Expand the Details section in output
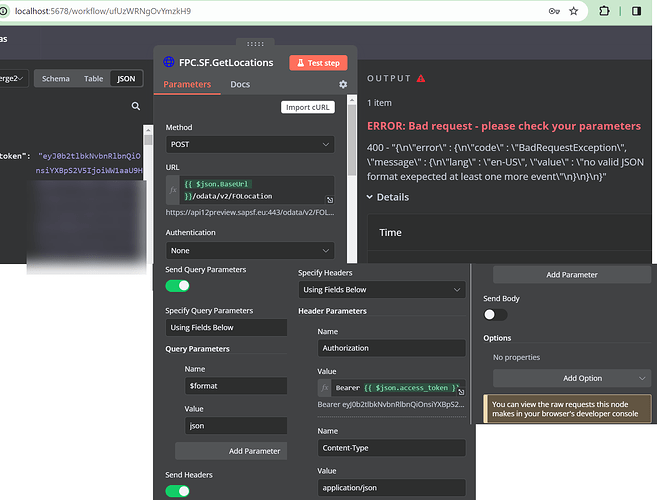This screenshot has width=657, height=500. click(388, 197)
